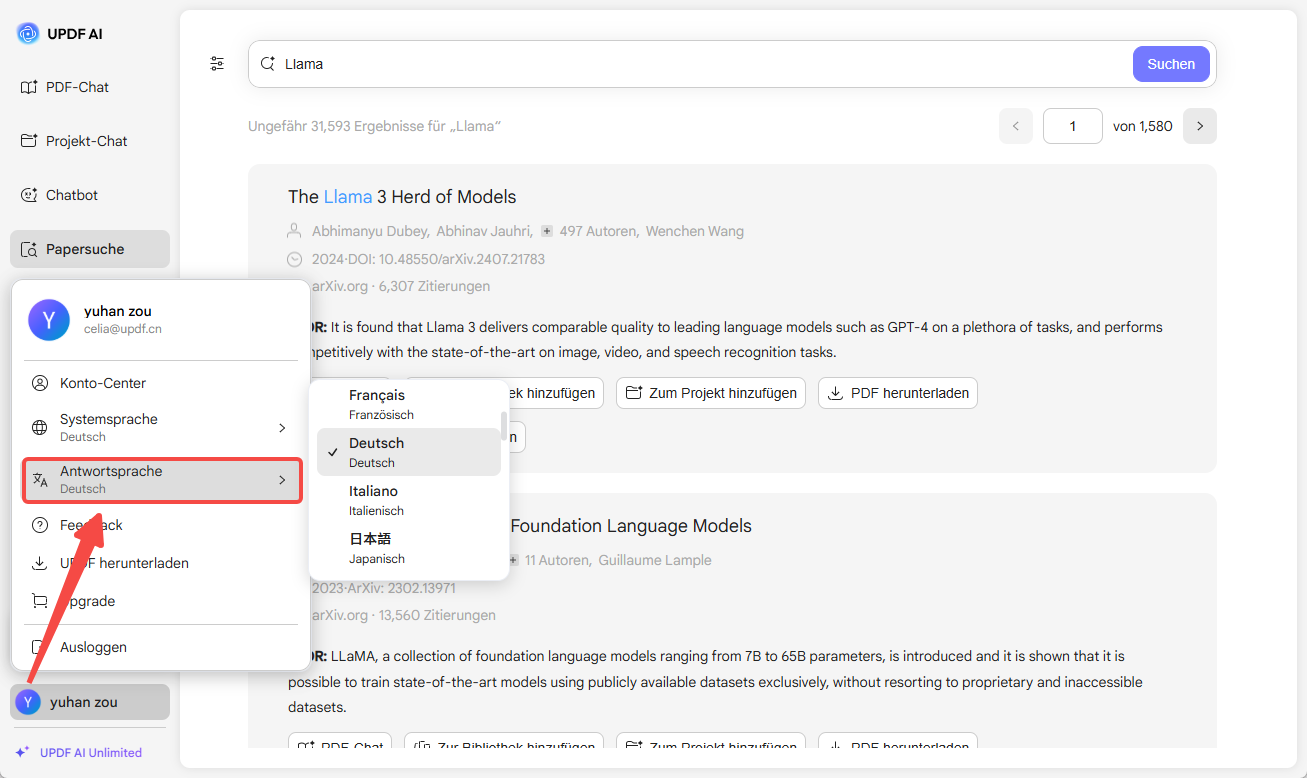Click the Papersuche magnifier icon
1307x778 pixels.
[29, 249]
